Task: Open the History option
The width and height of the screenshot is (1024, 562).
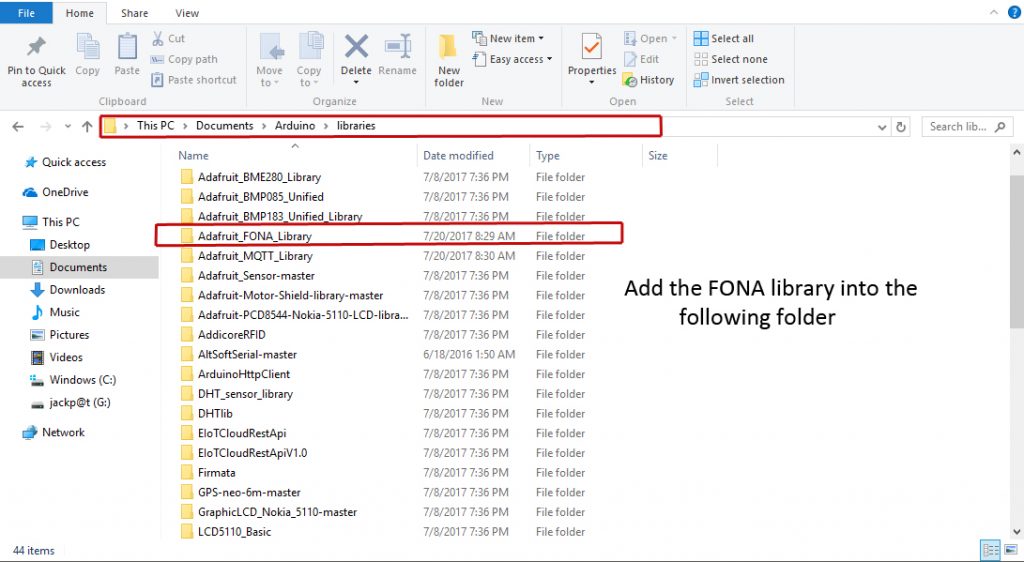Action: pyautogui.click(x=648, y=80)
